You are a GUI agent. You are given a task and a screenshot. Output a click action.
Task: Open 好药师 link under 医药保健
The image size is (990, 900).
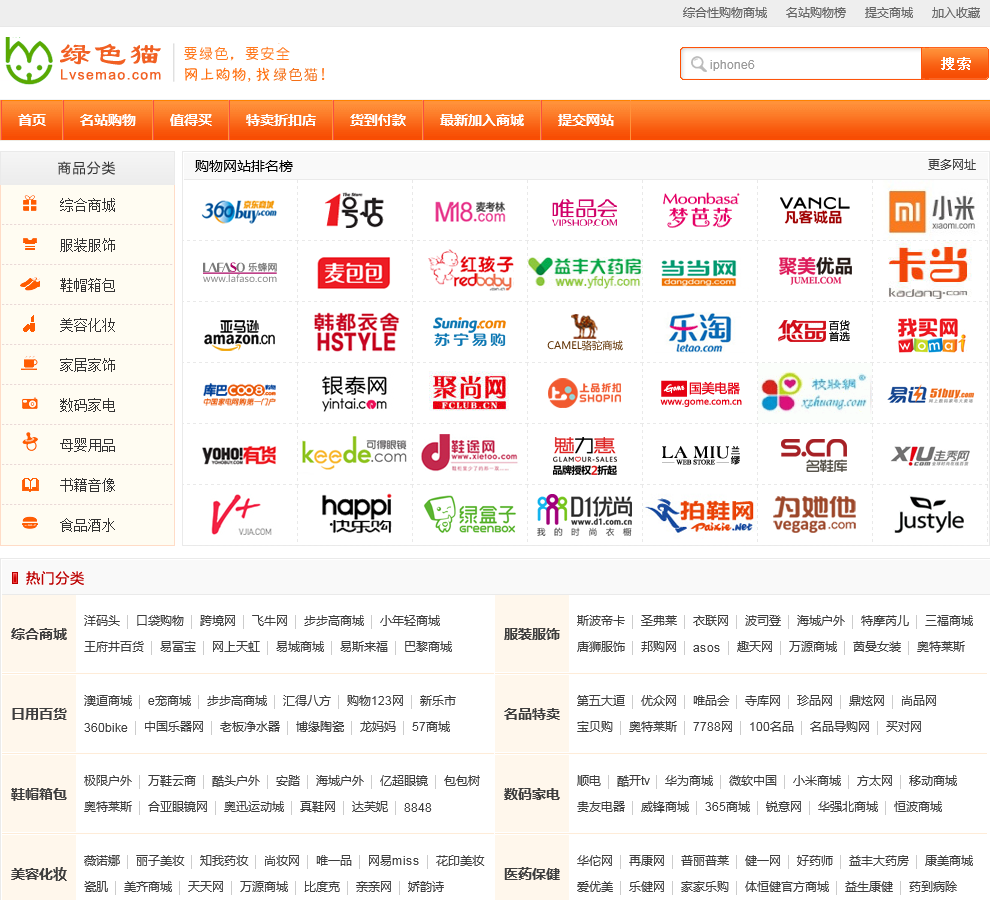pos(814,861)
